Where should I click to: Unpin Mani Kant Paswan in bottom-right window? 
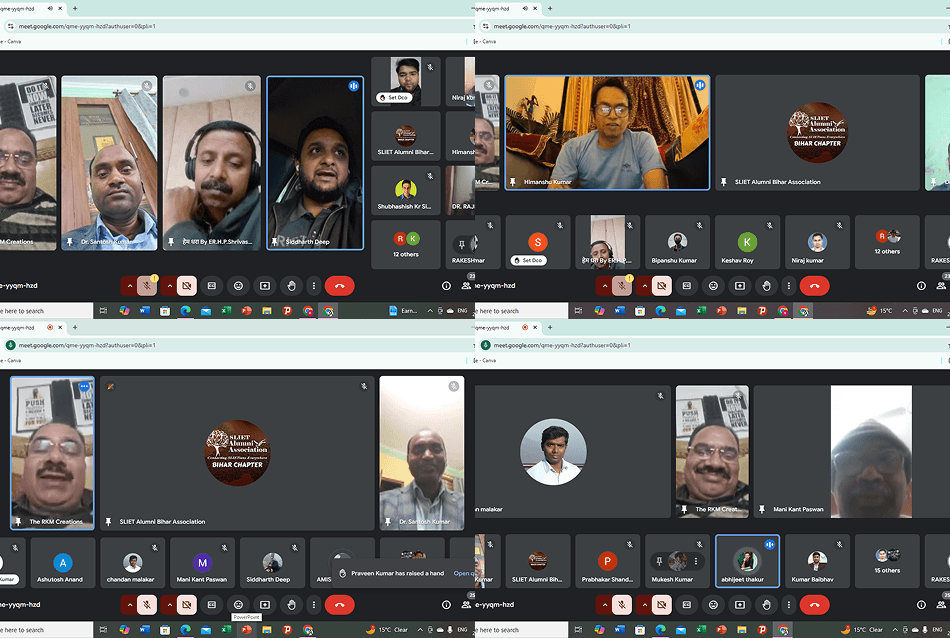coord(762,510)
